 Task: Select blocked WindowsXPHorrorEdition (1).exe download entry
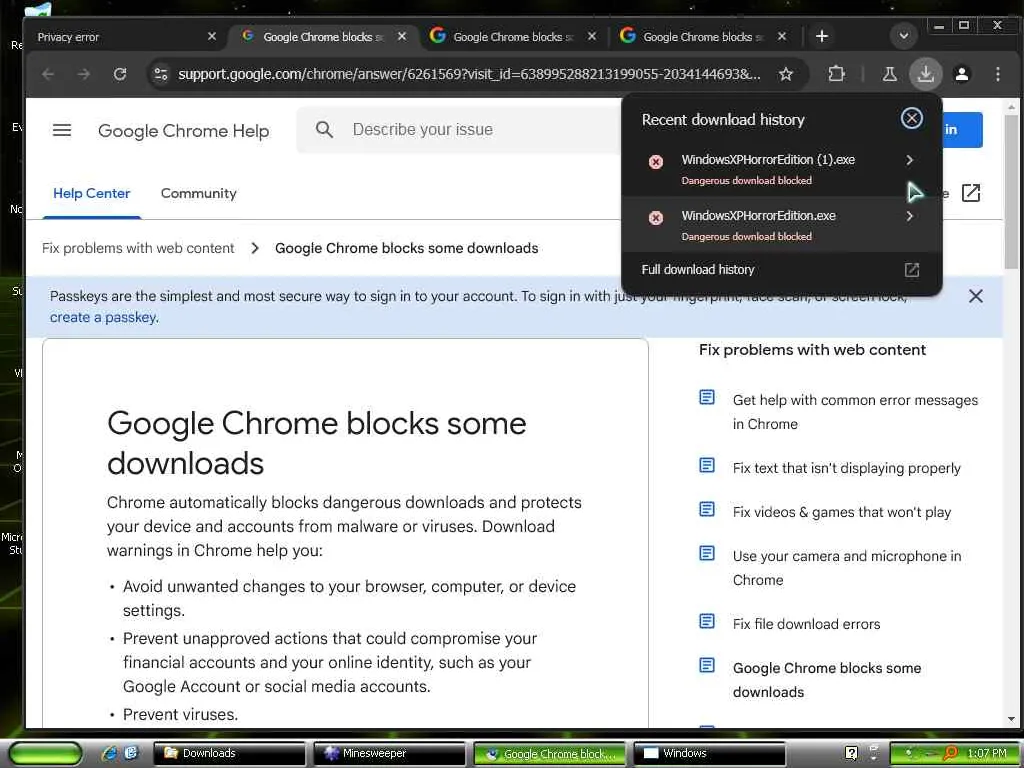tap(781, 169)
